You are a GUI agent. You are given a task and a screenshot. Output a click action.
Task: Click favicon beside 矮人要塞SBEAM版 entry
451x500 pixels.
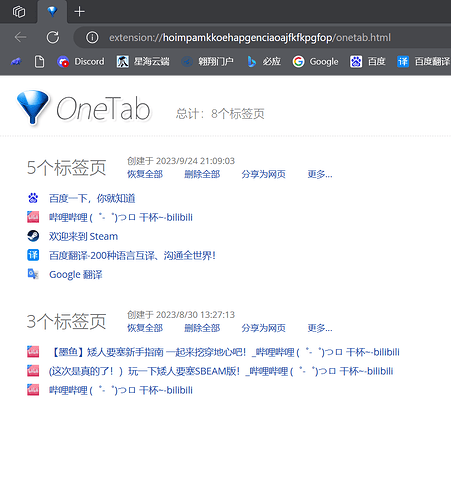pyautogui.click(x=33, y=371)
